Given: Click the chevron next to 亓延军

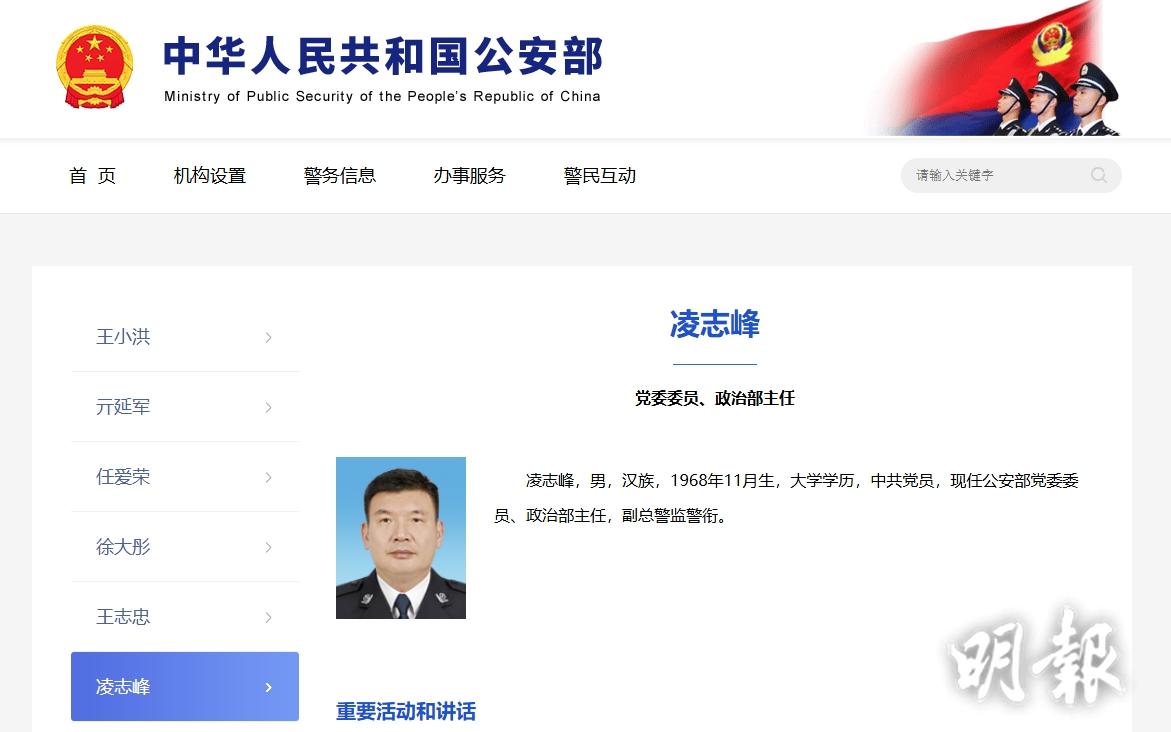Looking at the screenshot, I should click(268, 407).
